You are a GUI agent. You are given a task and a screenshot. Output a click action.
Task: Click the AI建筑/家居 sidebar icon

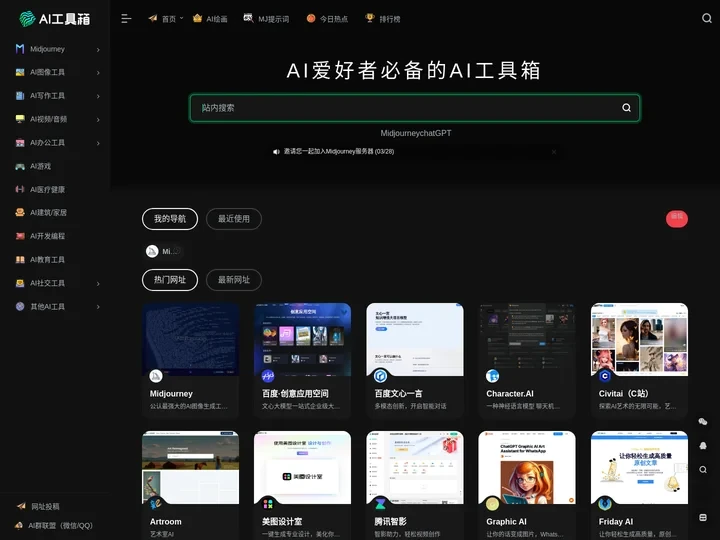20,212
